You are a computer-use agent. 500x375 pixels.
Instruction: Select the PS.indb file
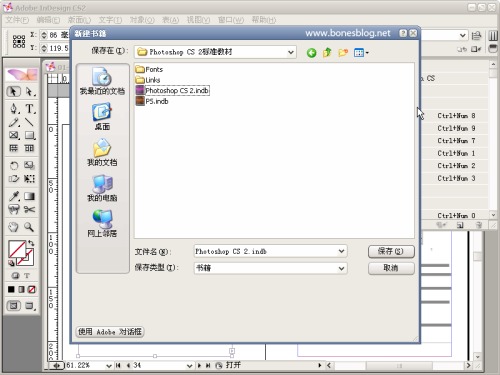(x=152, y=101)
